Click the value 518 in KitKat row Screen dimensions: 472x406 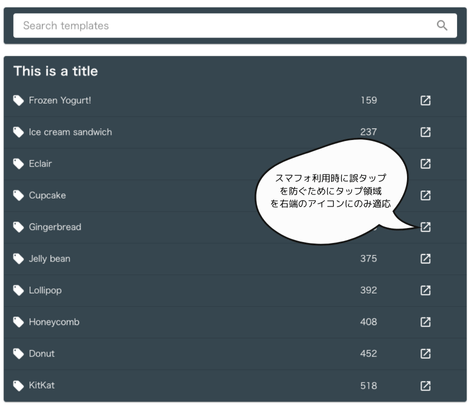point(369,386)
